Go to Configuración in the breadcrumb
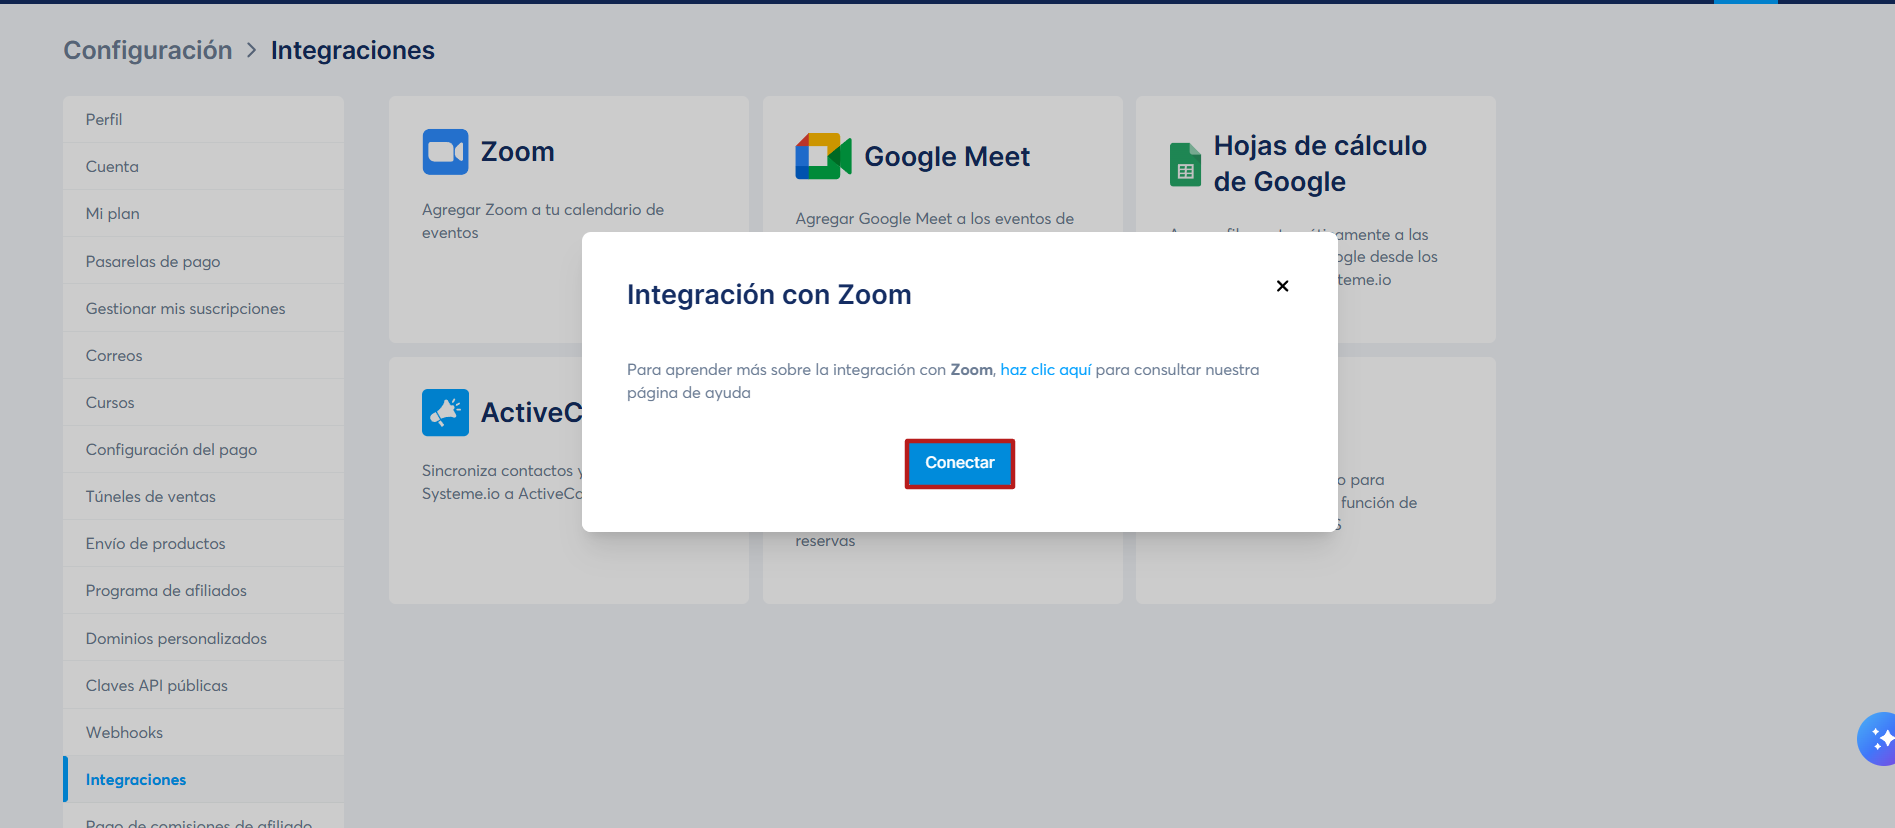The width and height of the screenshot is (1895, 828). (148, 50)
